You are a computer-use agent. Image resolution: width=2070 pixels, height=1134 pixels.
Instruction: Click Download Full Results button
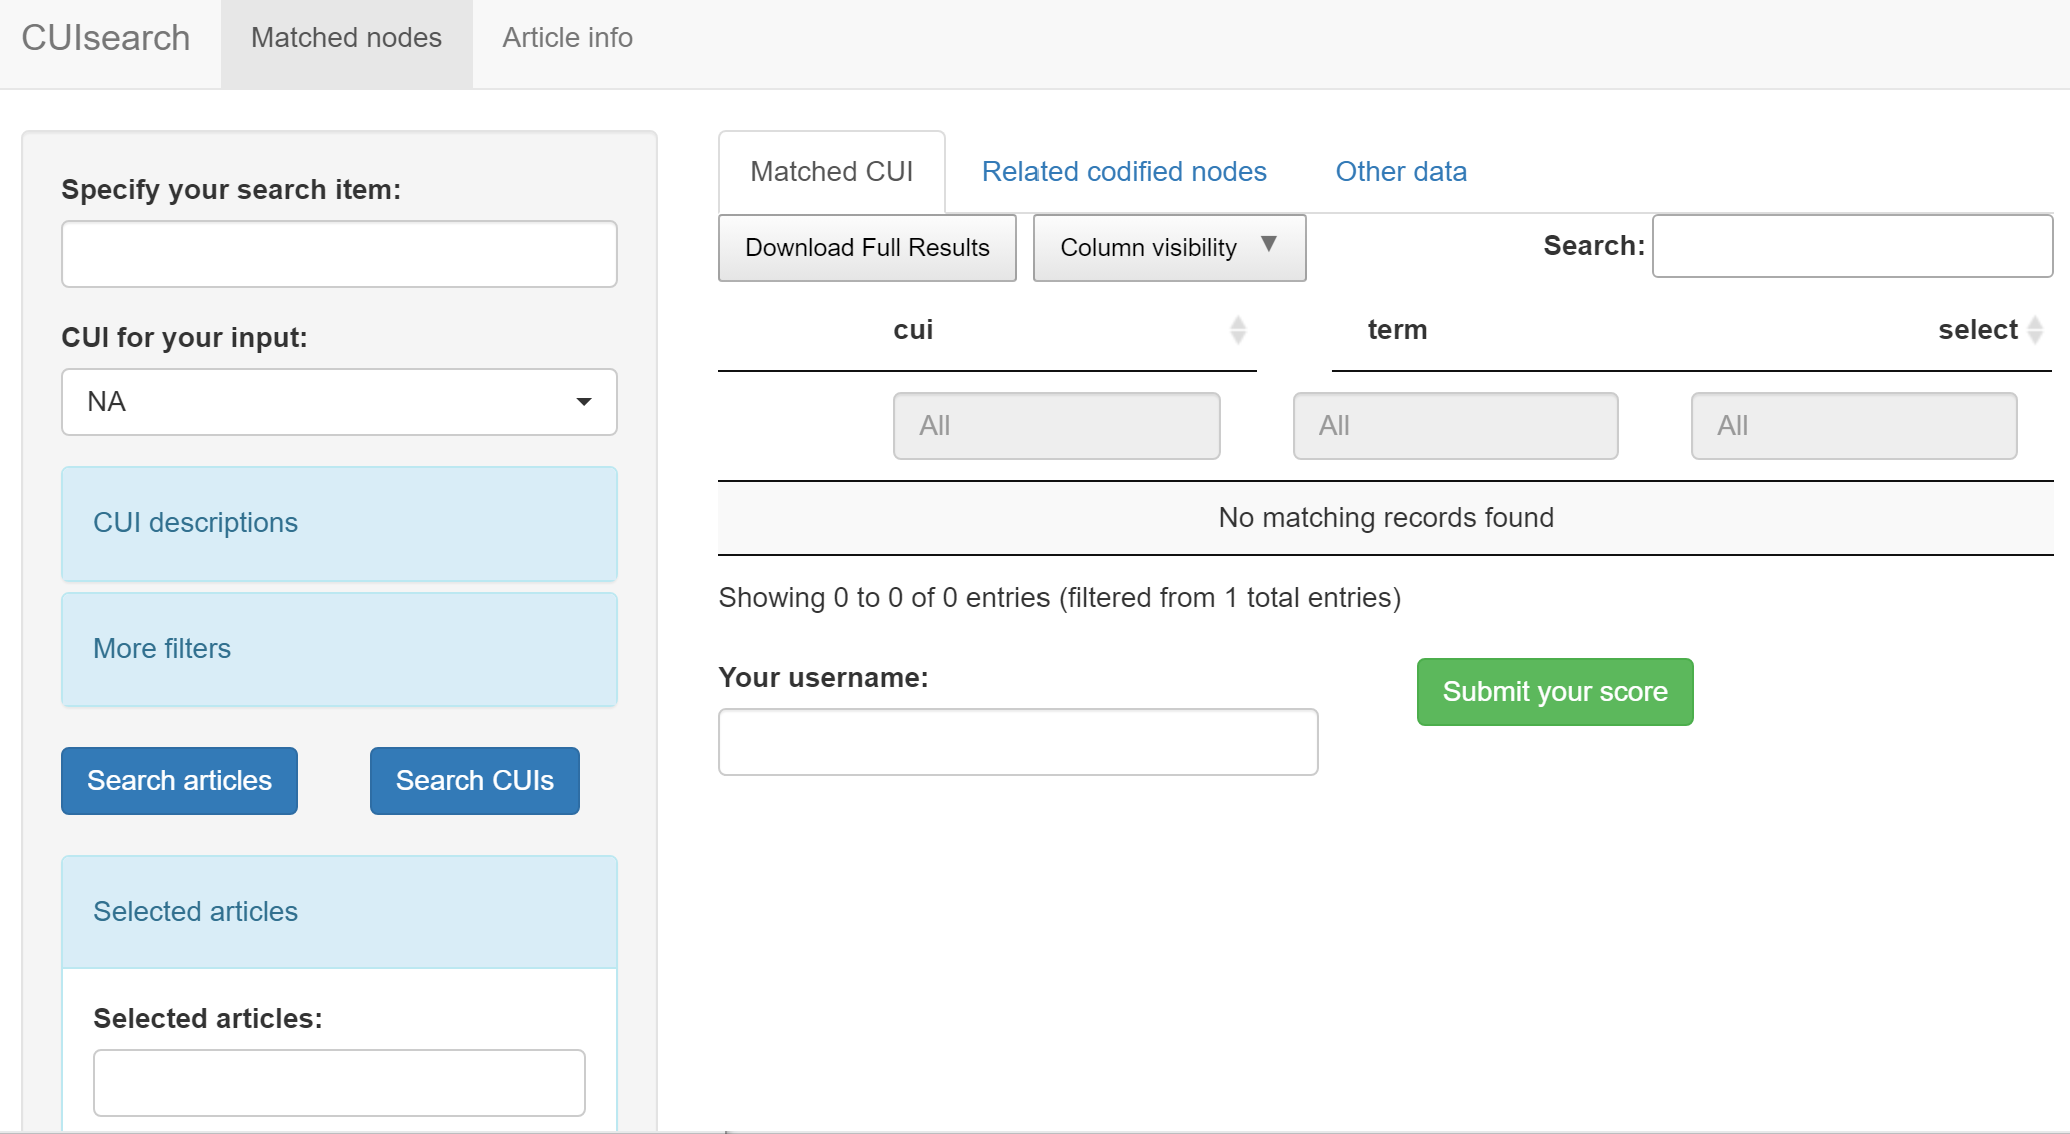click(x=867, y=248)
